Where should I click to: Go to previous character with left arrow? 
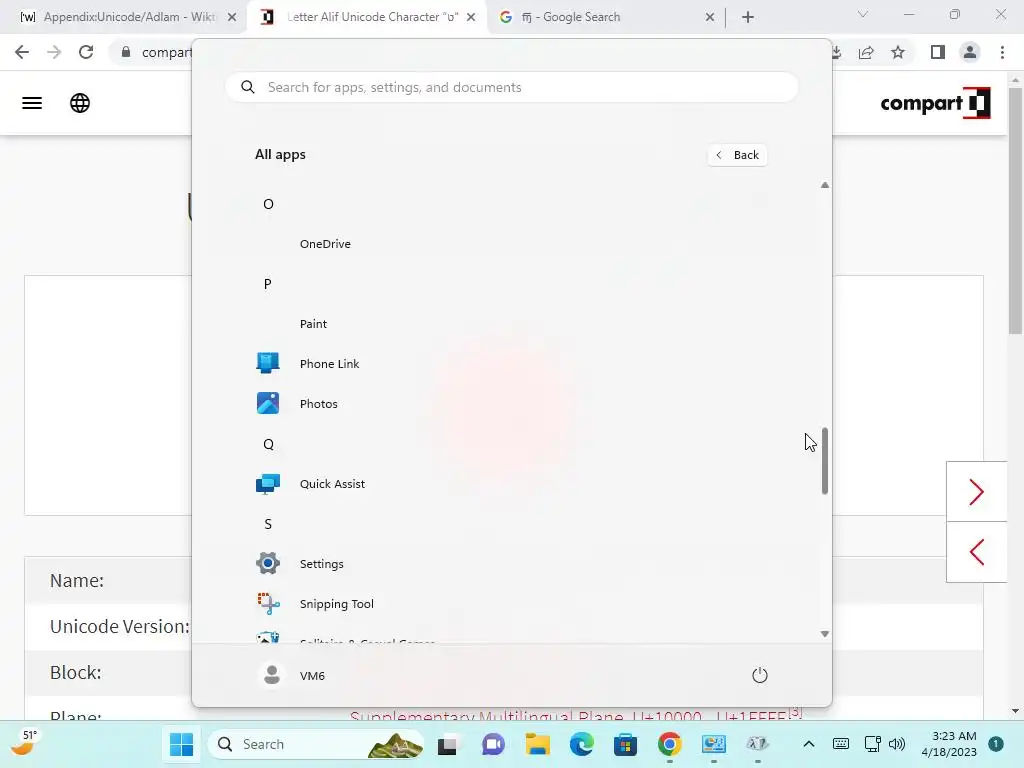pyautogui.click(x=976, y=552)
